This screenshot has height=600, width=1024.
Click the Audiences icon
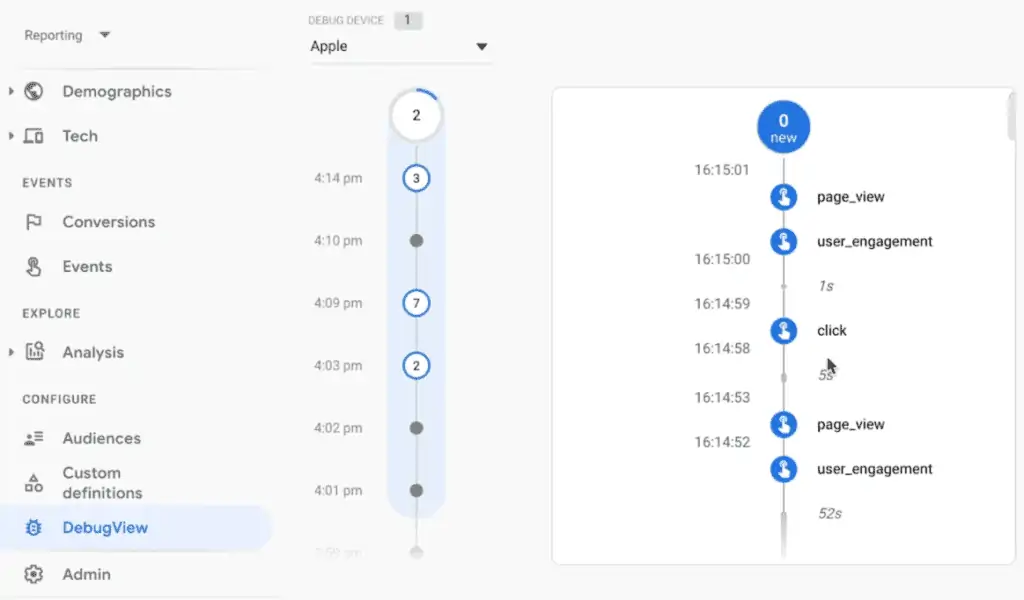coord(33,438)
